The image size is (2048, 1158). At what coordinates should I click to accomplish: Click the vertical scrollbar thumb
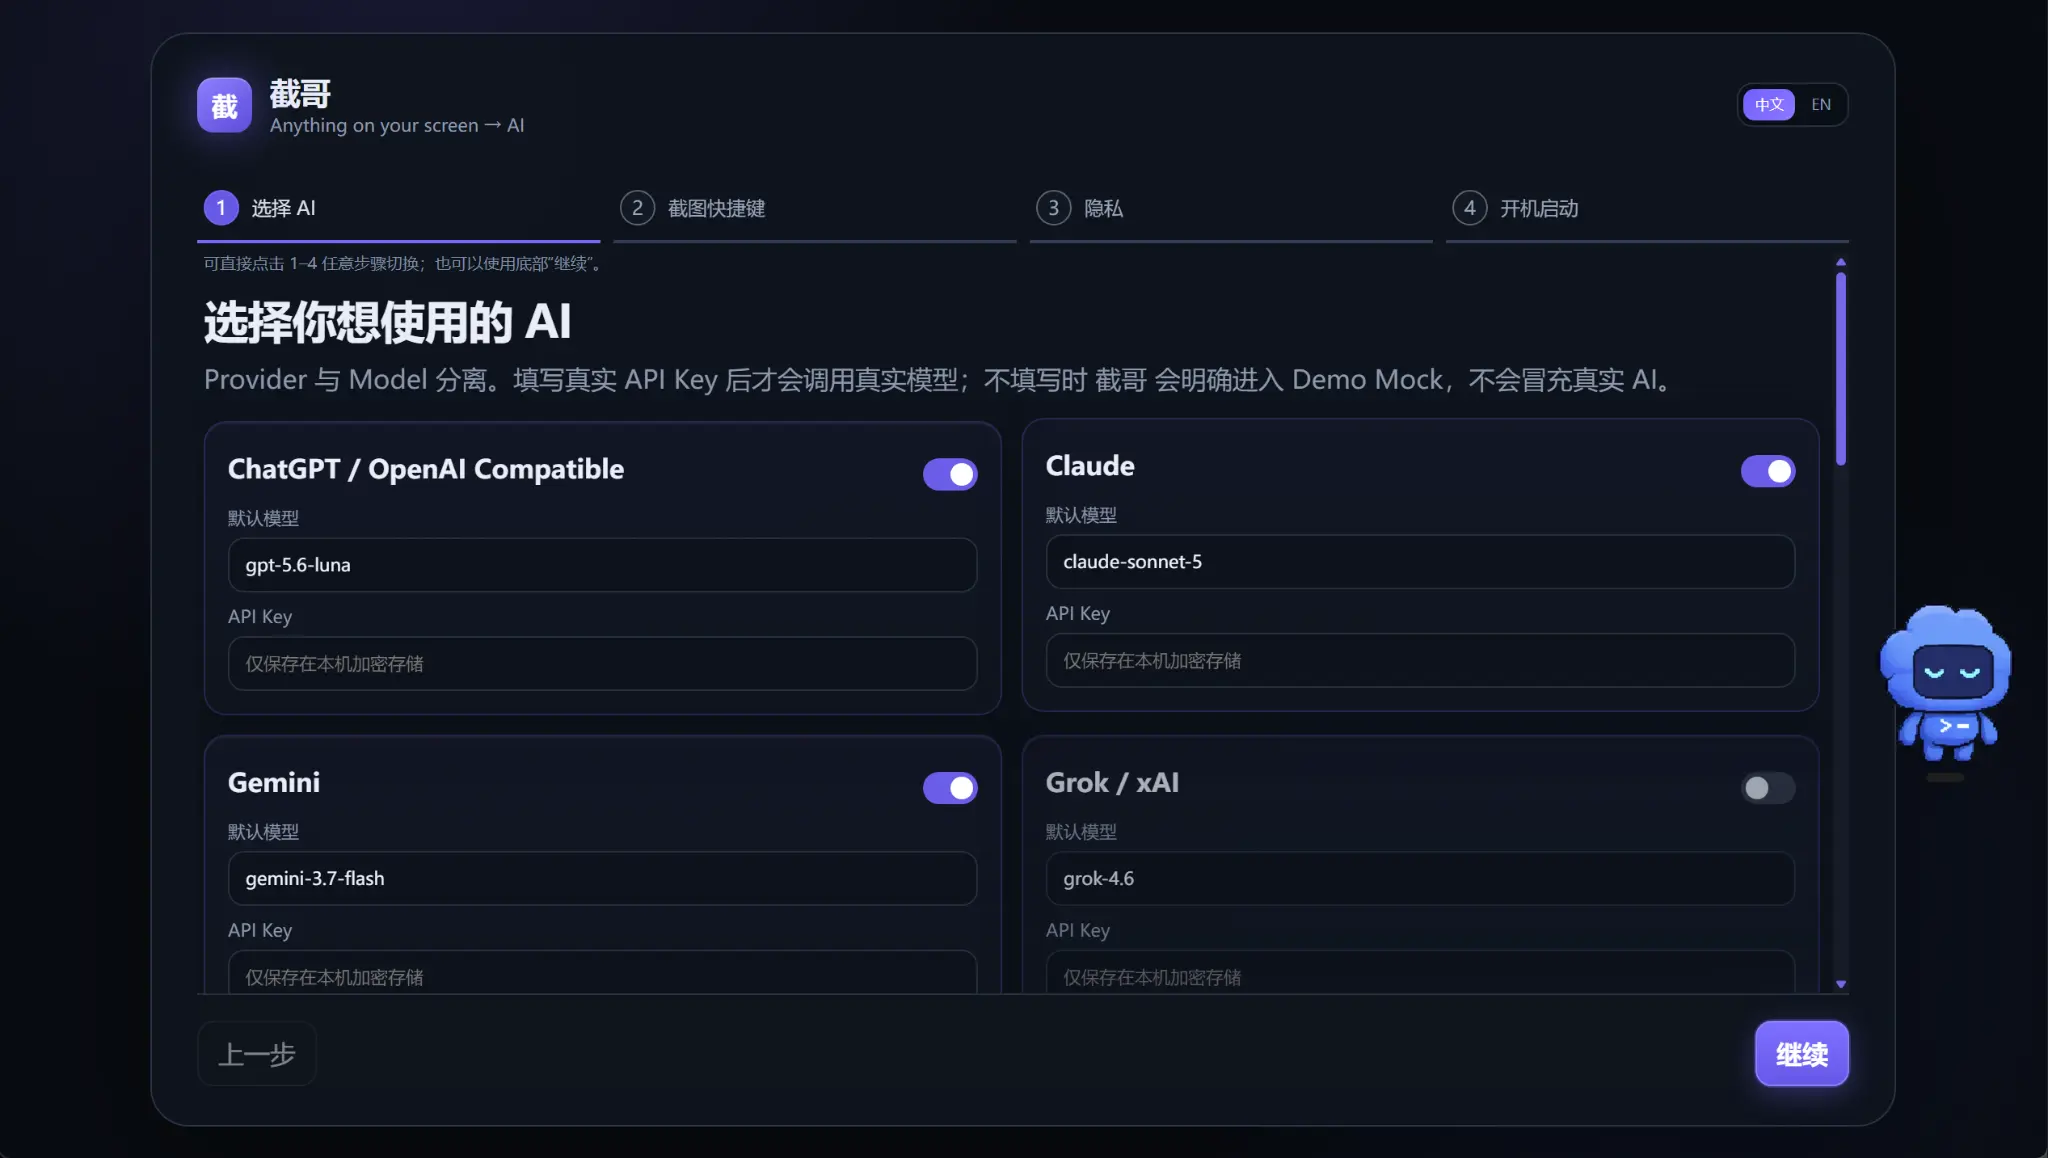click(1841, 369)
